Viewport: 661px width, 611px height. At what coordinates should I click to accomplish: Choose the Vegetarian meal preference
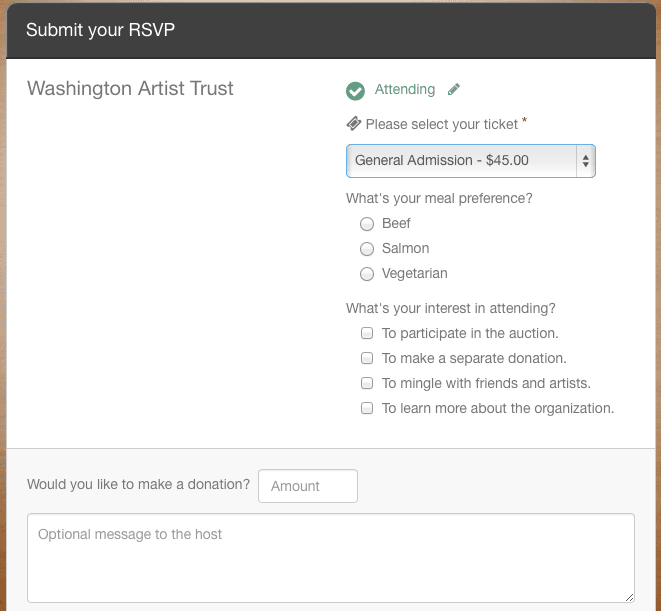367,274
